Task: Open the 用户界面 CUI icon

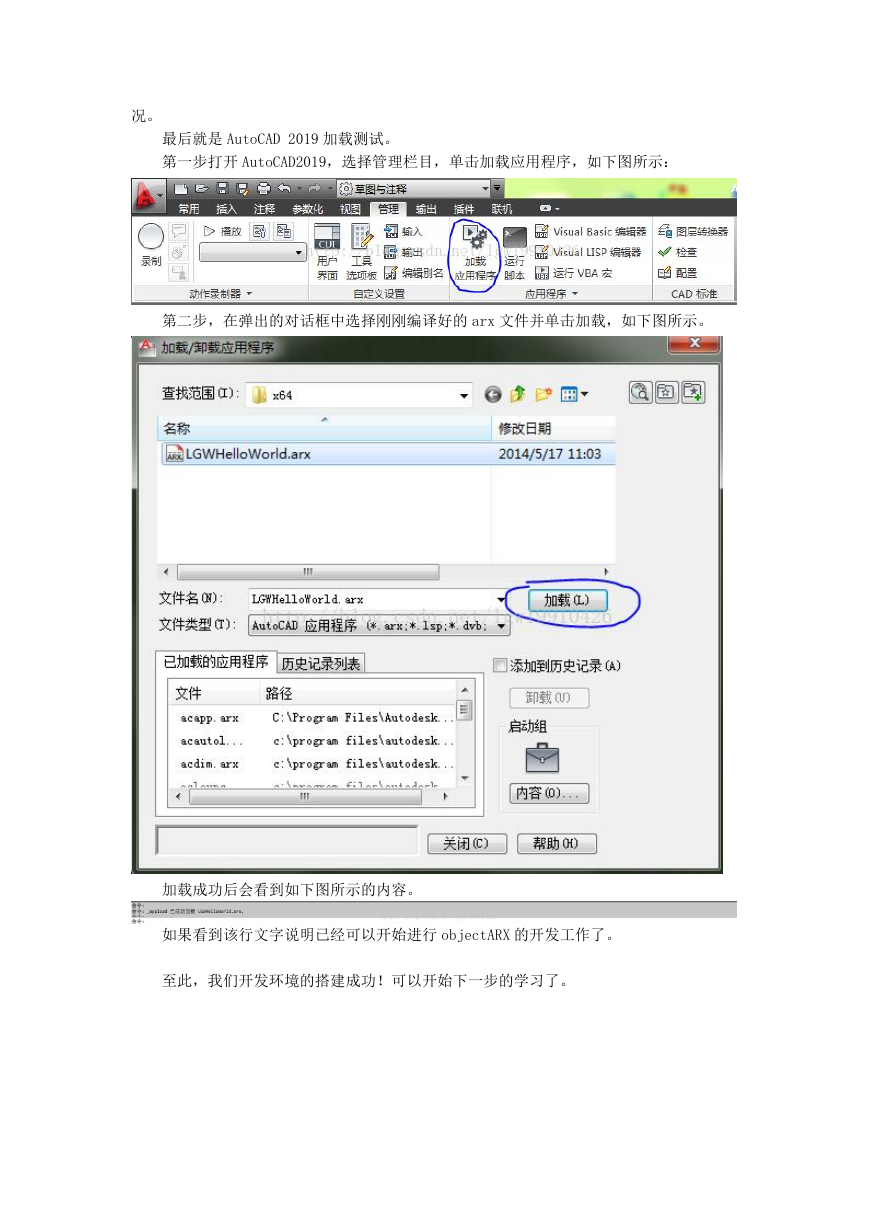Action: (x=327, y=238)
